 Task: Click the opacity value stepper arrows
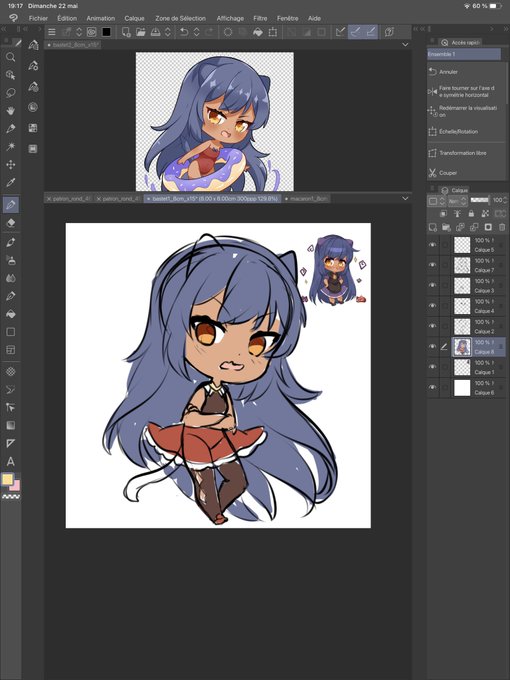[x=507, y=200]
